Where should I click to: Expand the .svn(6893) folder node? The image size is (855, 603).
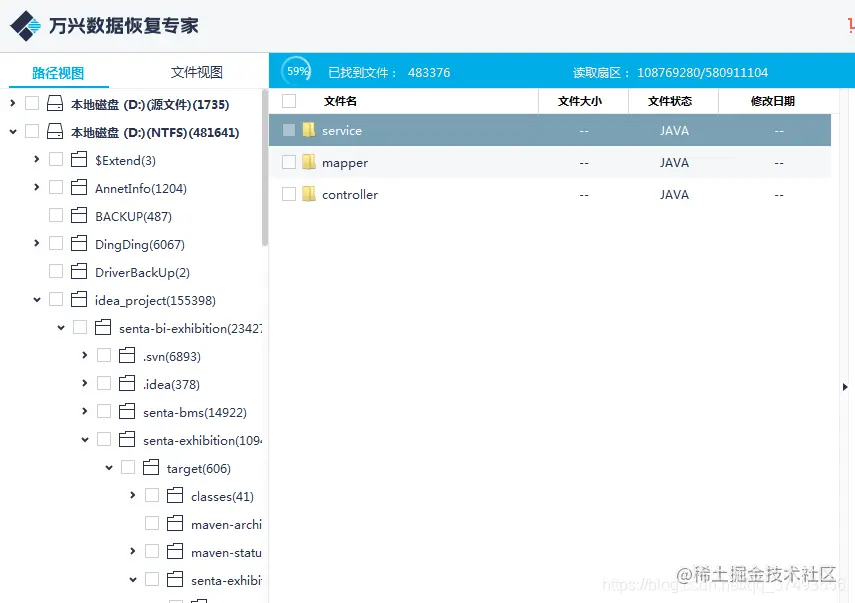pos(83,355)
